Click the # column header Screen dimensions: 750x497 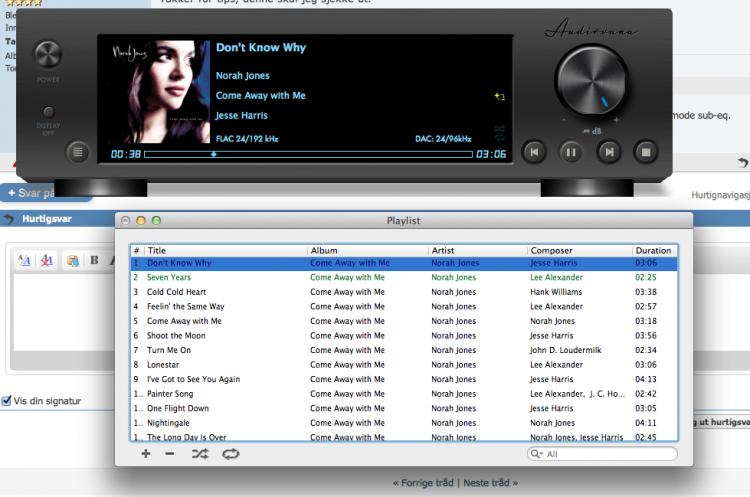pyautogui.click(x=137, y=250)
